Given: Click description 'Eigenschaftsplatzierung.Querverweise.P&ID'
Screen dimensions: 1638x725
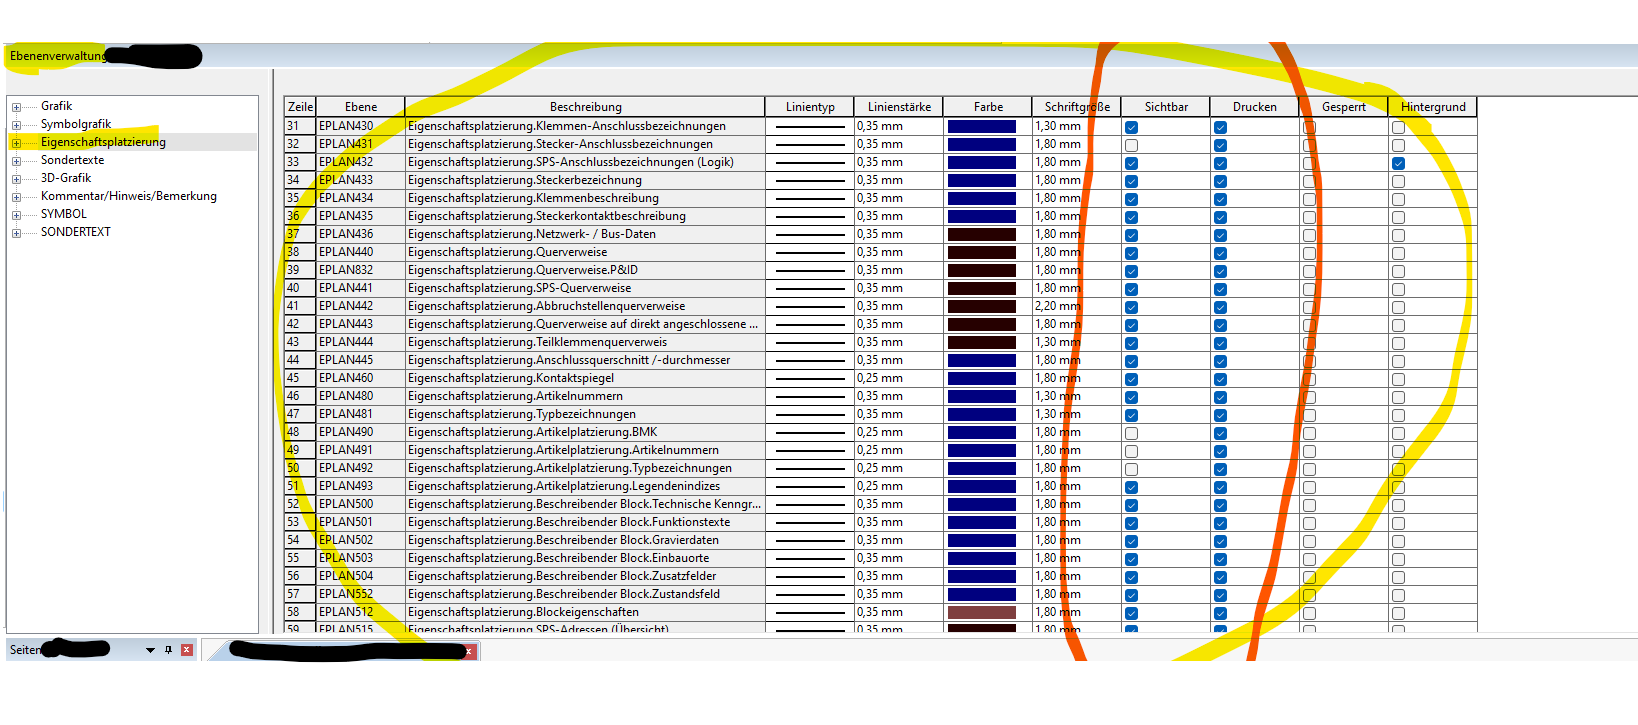Looking at the screenshot, I should pos(523,270).
